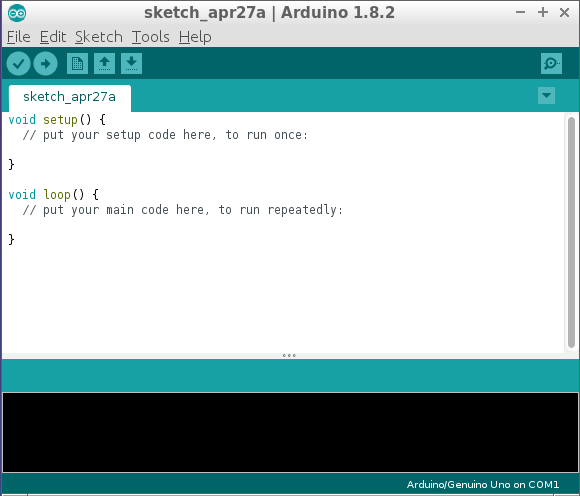Place cursor on the void setup line
580x496 pixels.
[57, 120]
